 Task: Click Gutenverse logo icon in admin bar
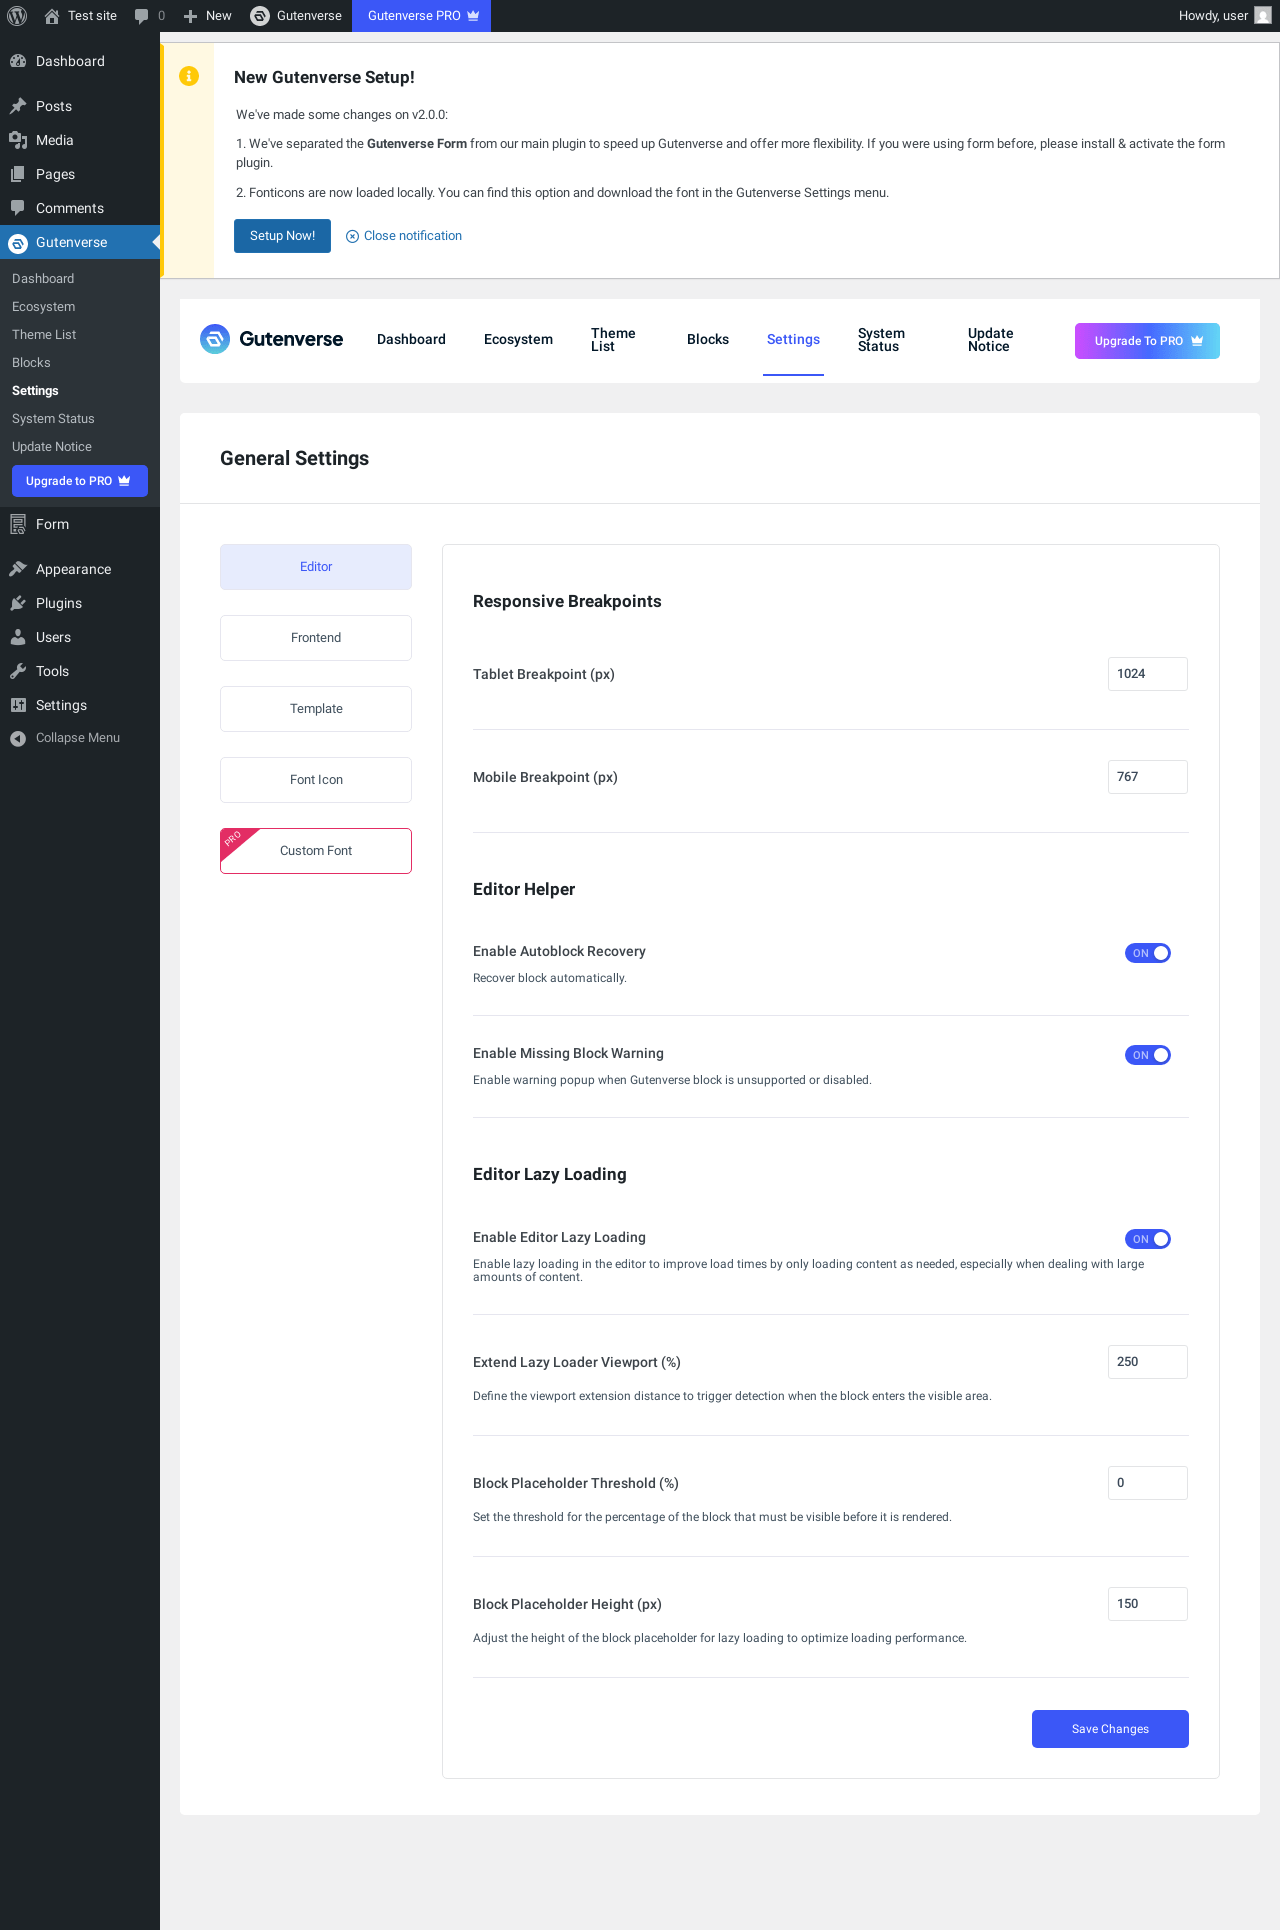tap(260, 16)
